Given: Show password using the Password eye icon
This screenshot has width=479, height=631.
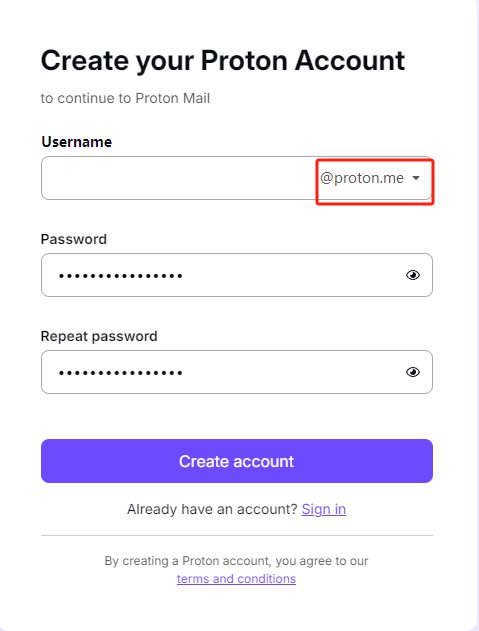Looking at the screenshot, I should point(413,275).
